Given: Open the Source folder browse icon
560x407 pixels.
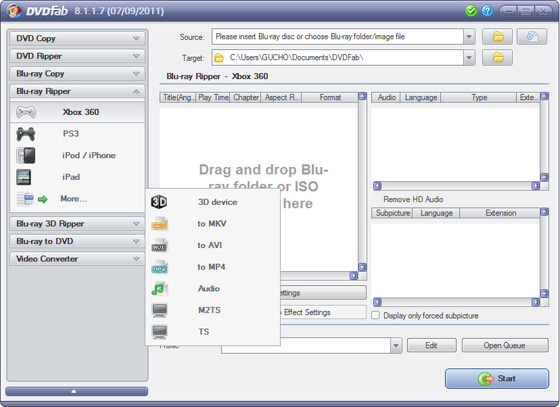Looking at the screenshot, I should (x=498, y=36).
